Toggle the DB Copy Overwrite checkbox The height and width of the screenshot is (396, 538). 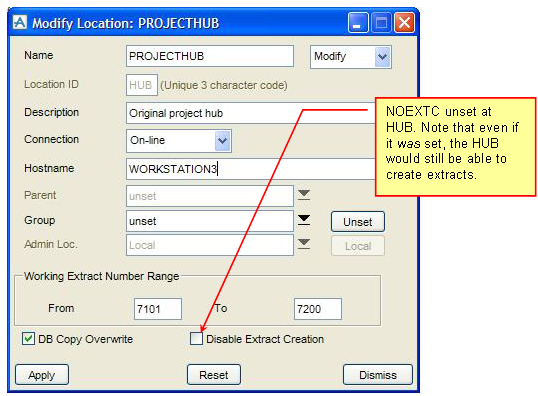[28, 339]
